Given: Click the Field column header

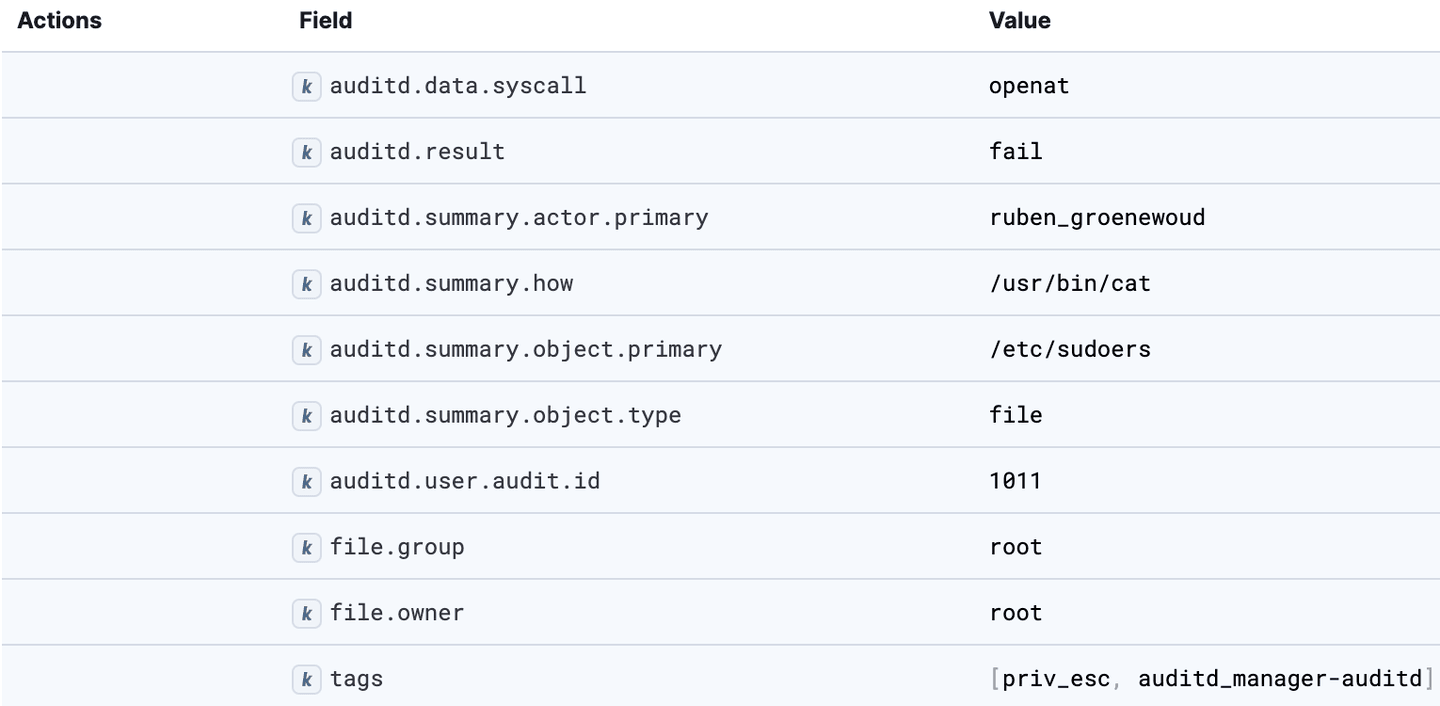Looking at the screenshot, I should click(325, 20).
